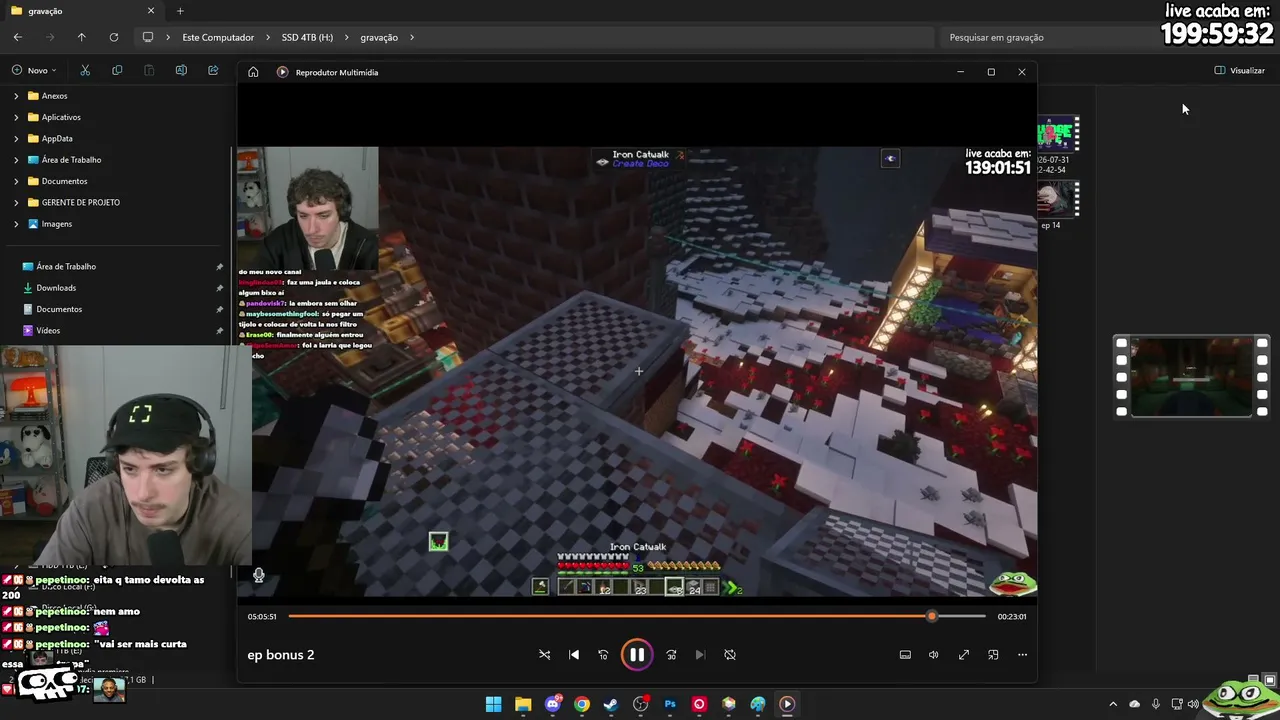Enable mini player mode
This screenshot has height=720, width=1280.
[993, 655]
